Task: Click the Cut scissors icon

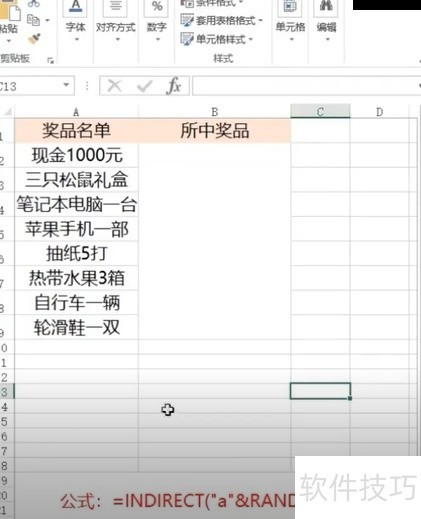Action: (34, 3)
